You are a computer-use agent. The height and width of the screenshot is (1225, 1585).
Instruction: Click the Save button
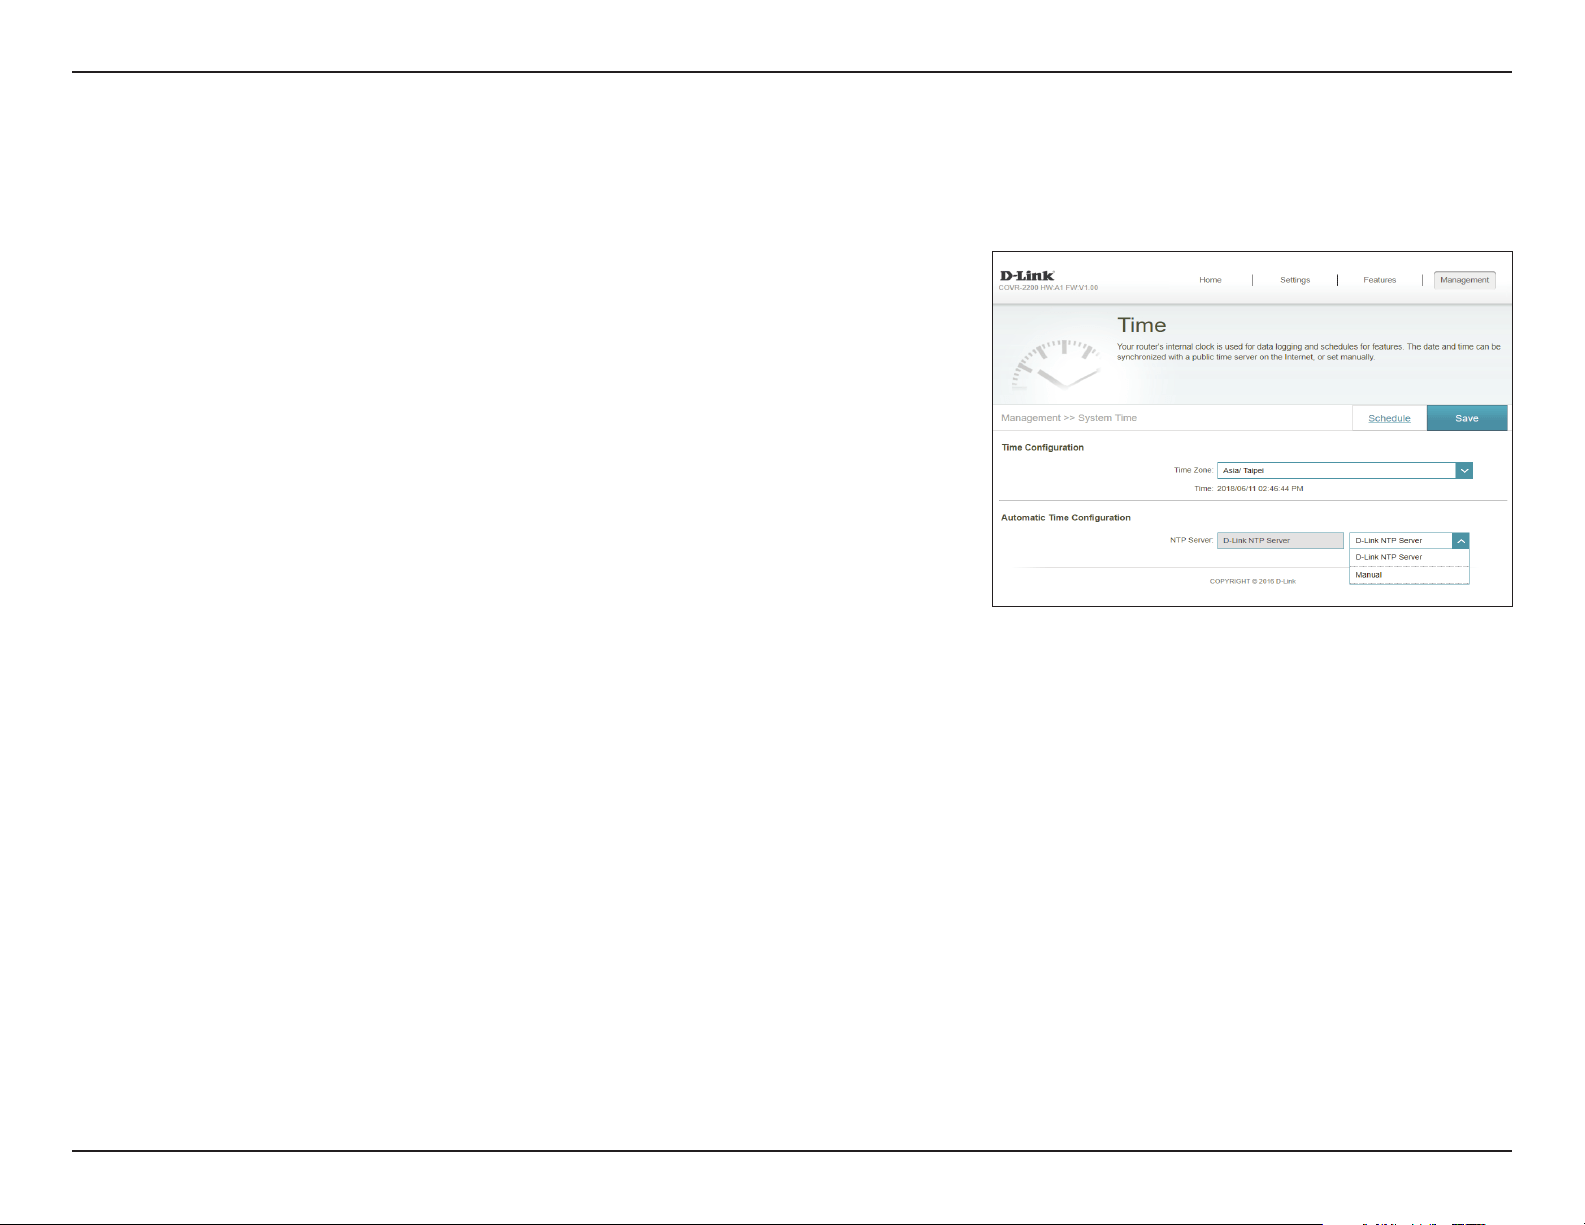pyautogui.click(x=1466, y=418)
